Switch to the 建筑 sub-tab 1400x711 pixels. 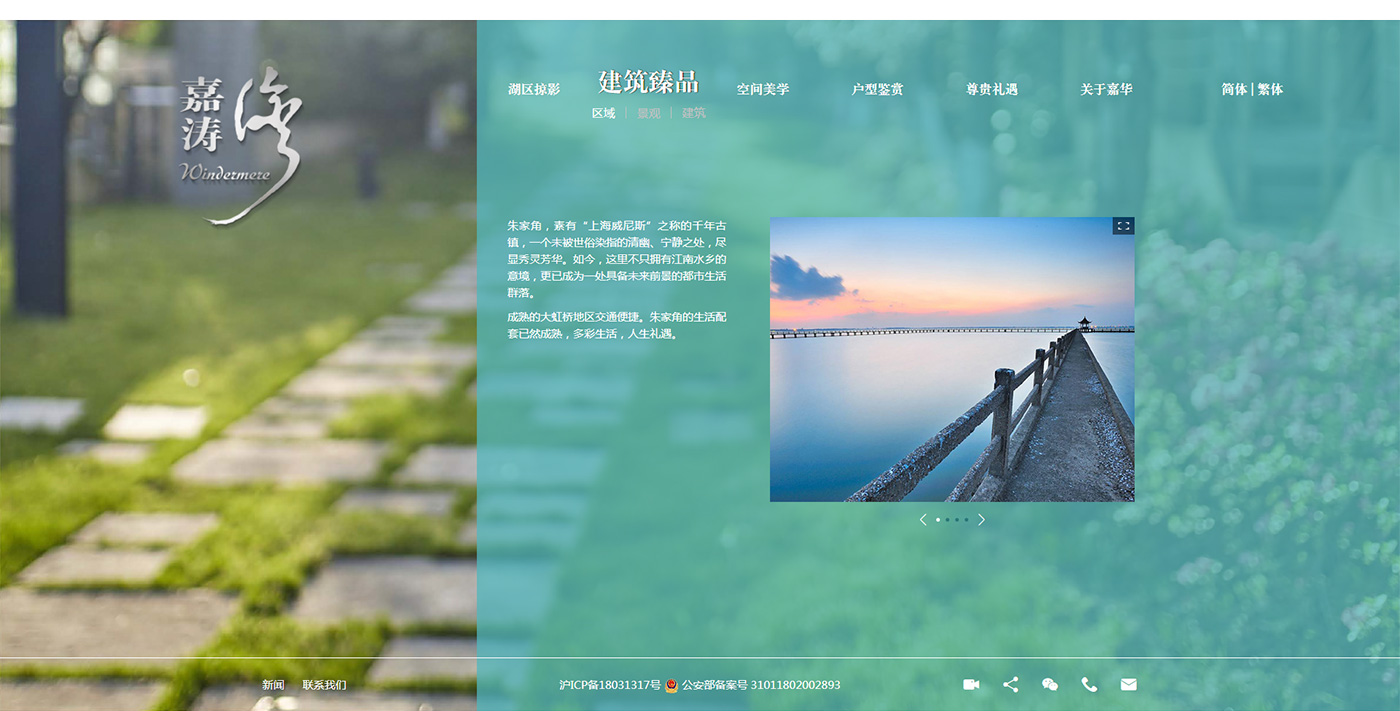(694, 114)
